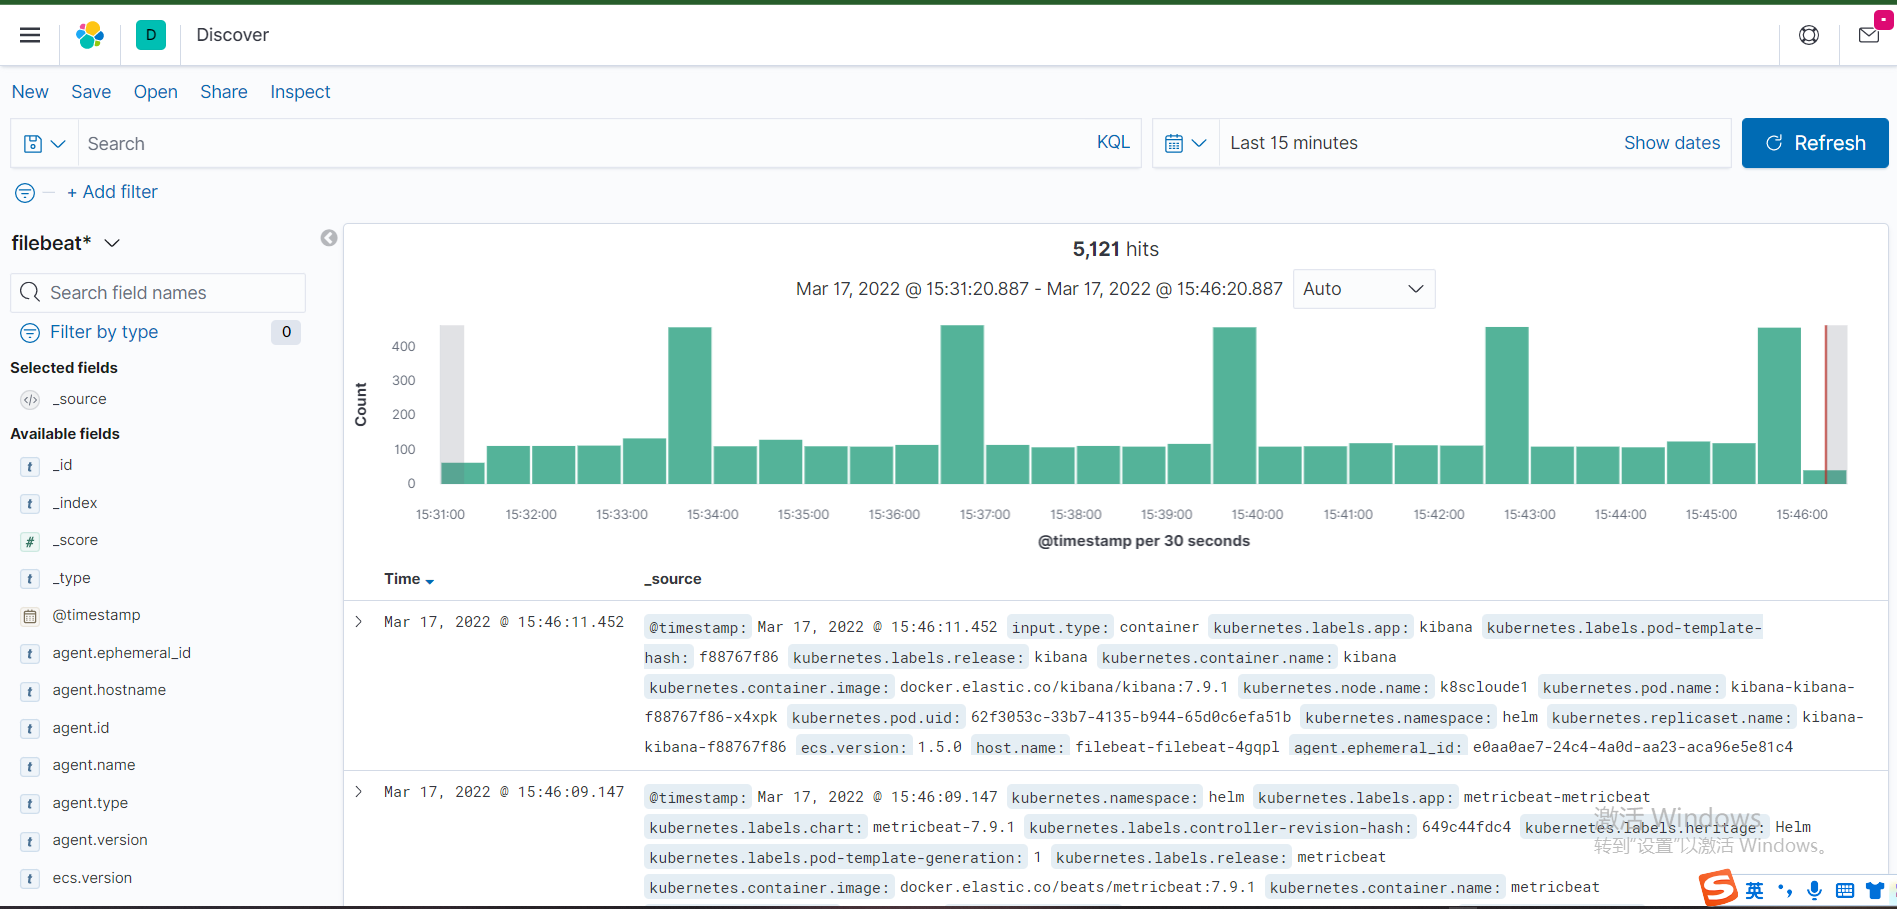Viewport: 1897px width, 909px height.
Task: Click the Last 15 minutes time range
Action: pos(1294,143)
